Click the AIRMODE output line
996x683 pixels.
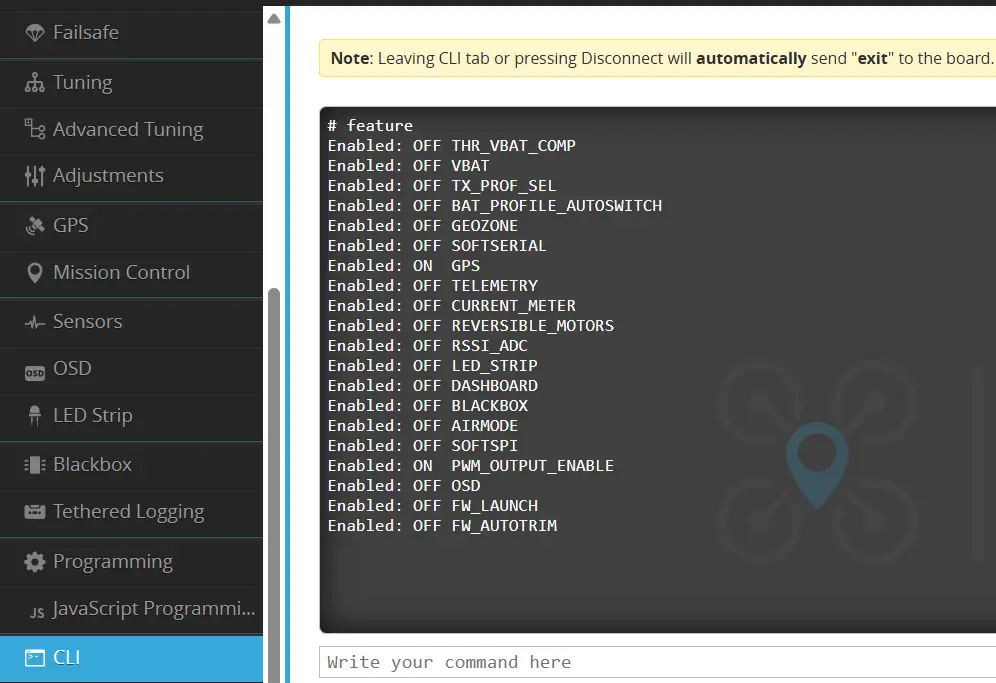[x=423, y=426]
